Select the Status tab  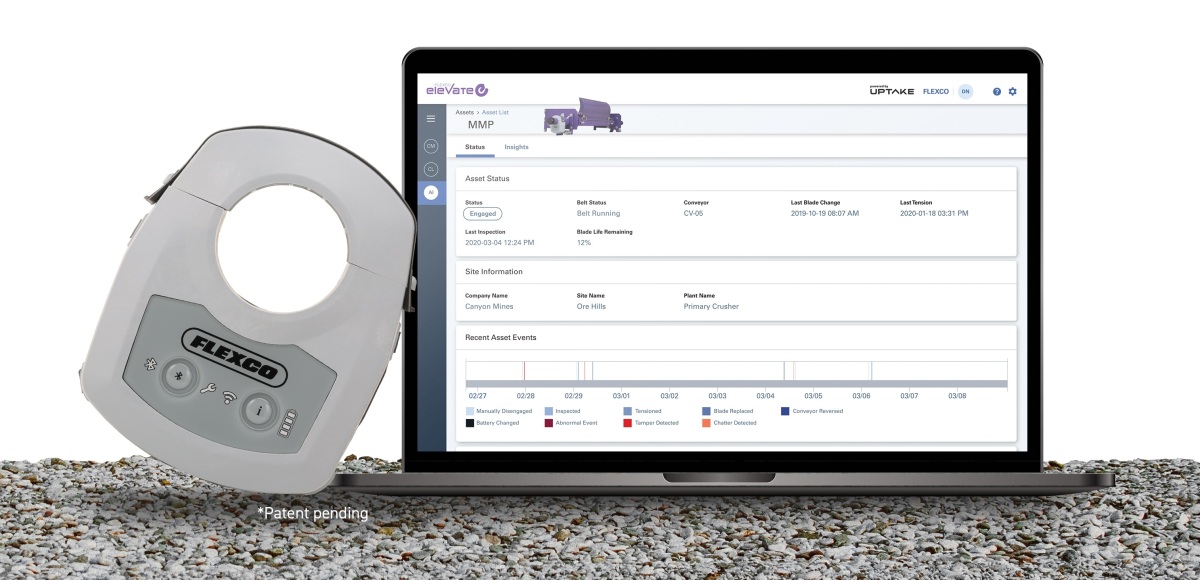pyautogui.click(x=475, y=147)
